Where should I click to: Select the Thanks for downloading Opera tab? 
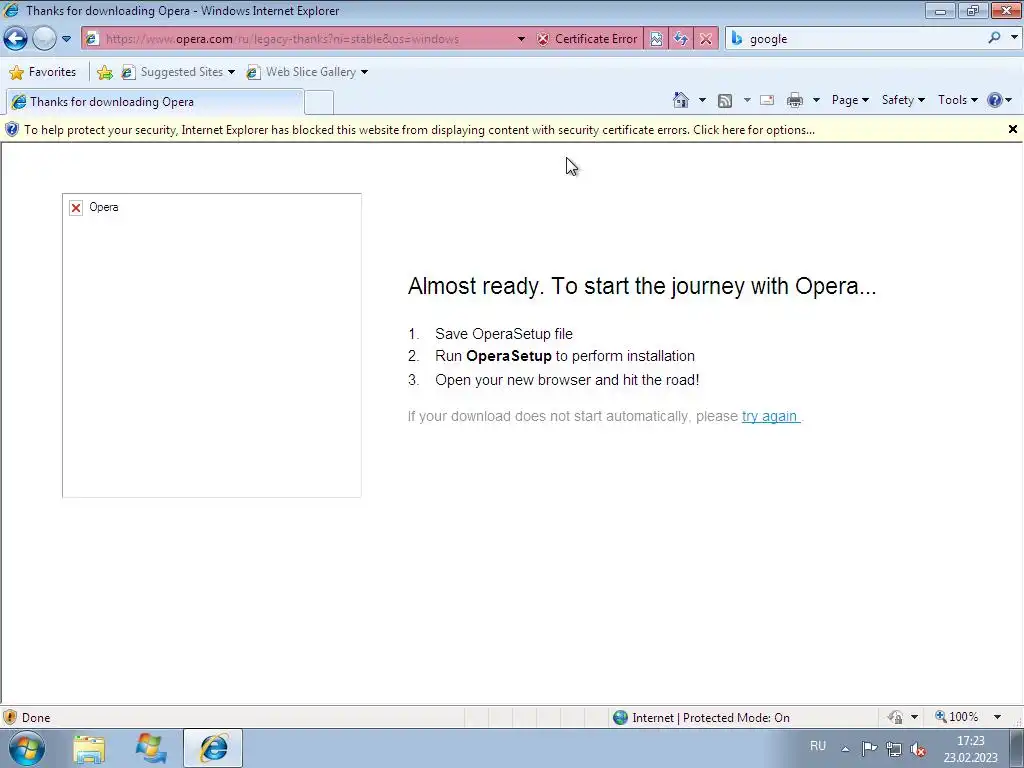(154, 102)
